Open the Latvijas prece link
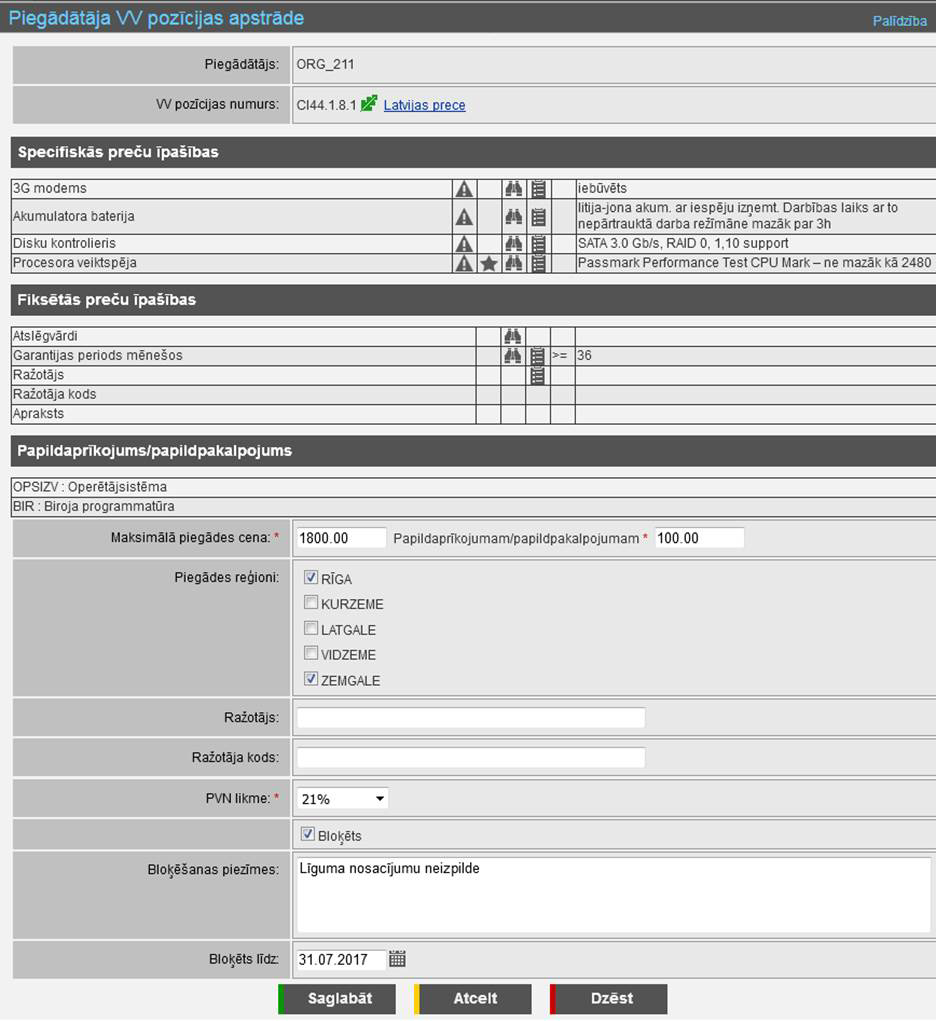The image size is (936, 1021). [x=424, y=105]
